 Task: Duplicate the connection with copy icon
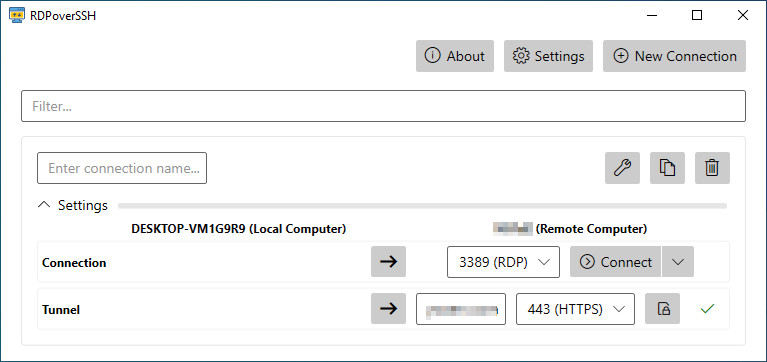coord(667,168)
